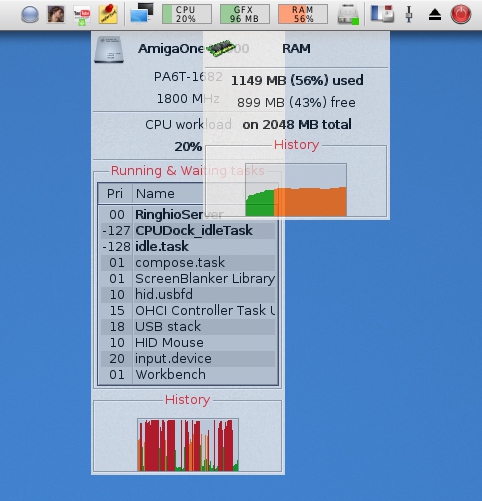Viewport: 482px width, 501px height.
Task: Click the blue and white window icon
Action: [383, 14]
